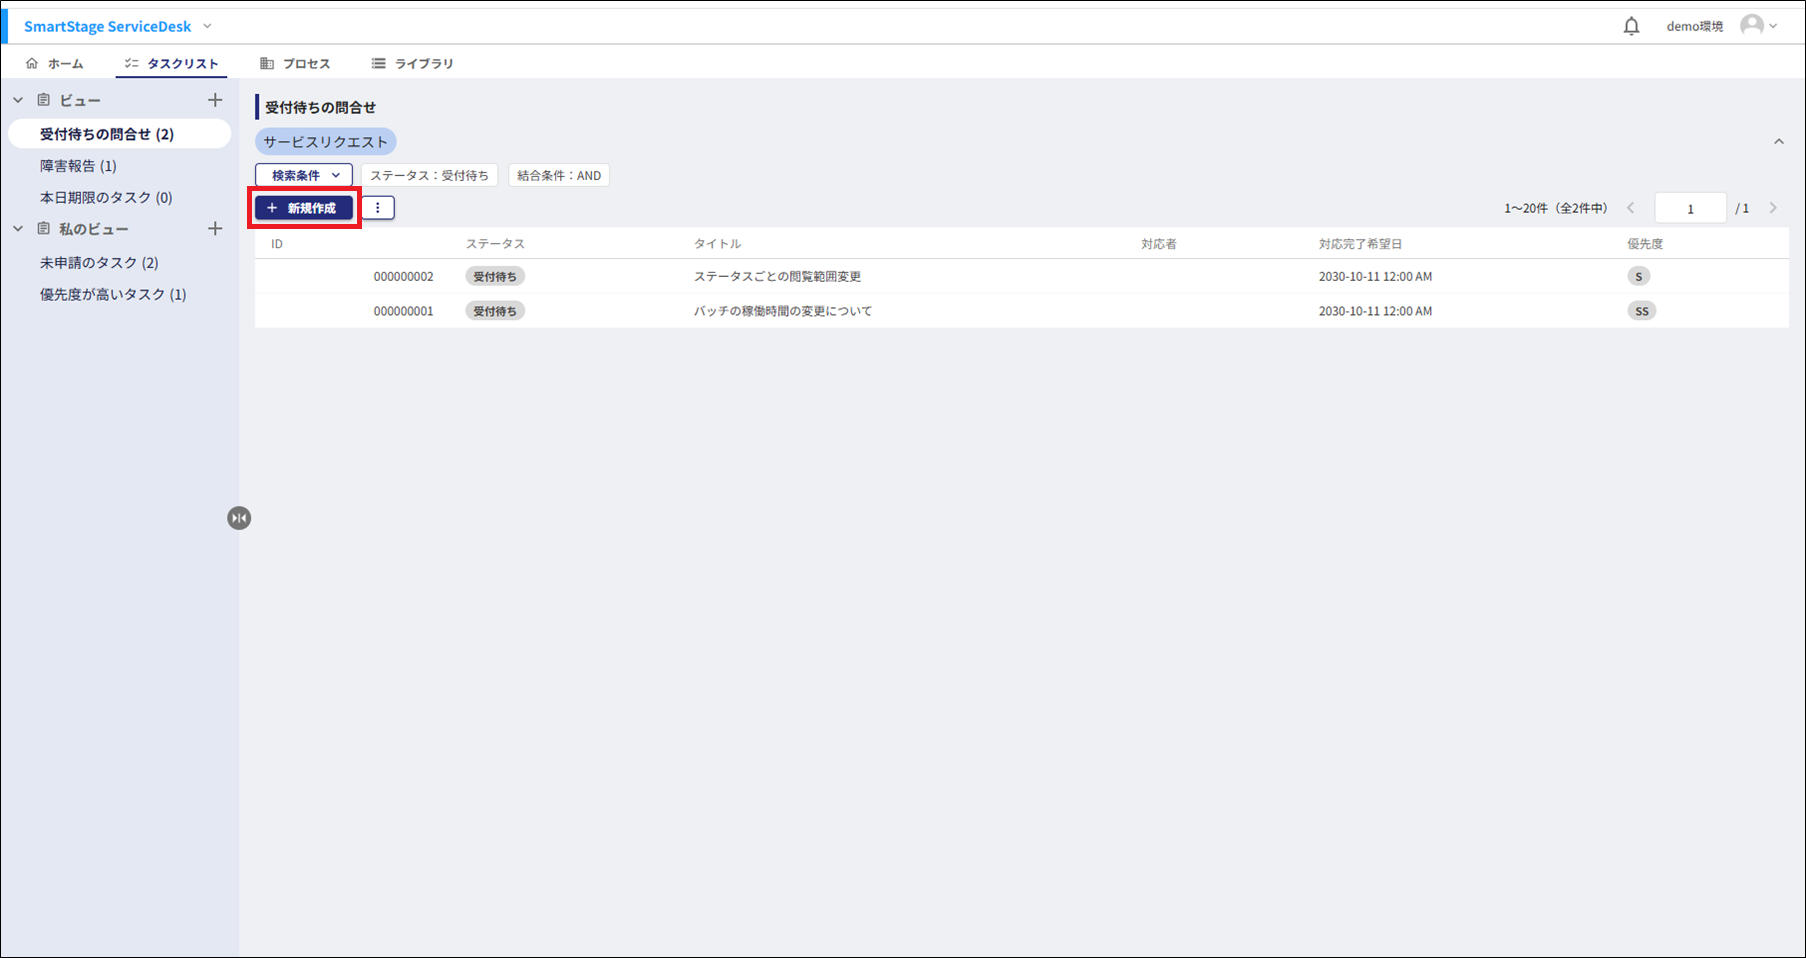Viewport: 1806px width, 958px height.
Task: Select the サービスリクエスト chip
Action: click(326, 142)
